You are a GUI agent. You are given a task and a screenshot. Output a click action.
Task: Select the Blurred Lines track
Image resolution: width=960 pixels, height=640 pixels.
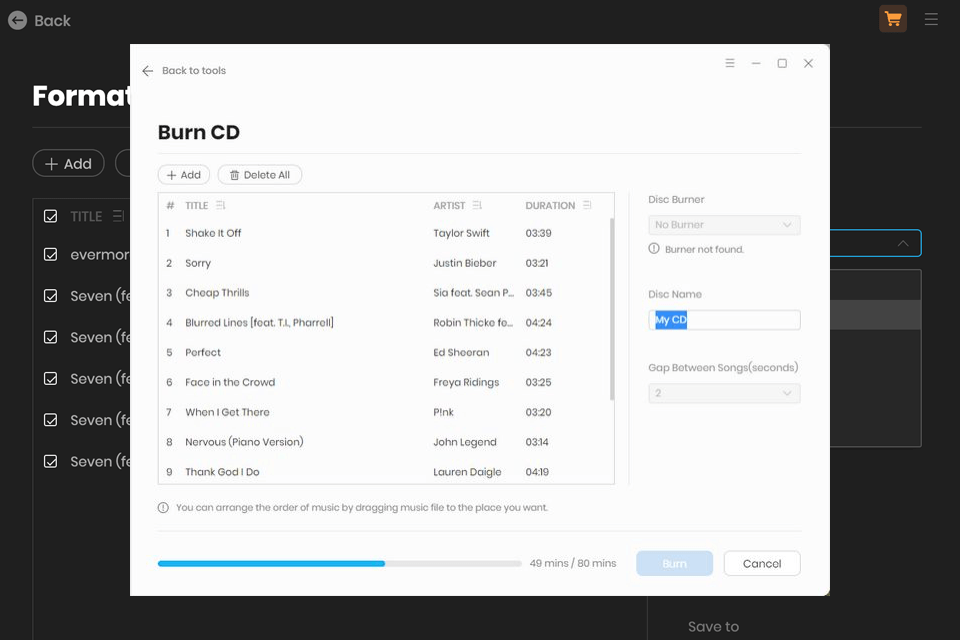click(x=386, y=323)
